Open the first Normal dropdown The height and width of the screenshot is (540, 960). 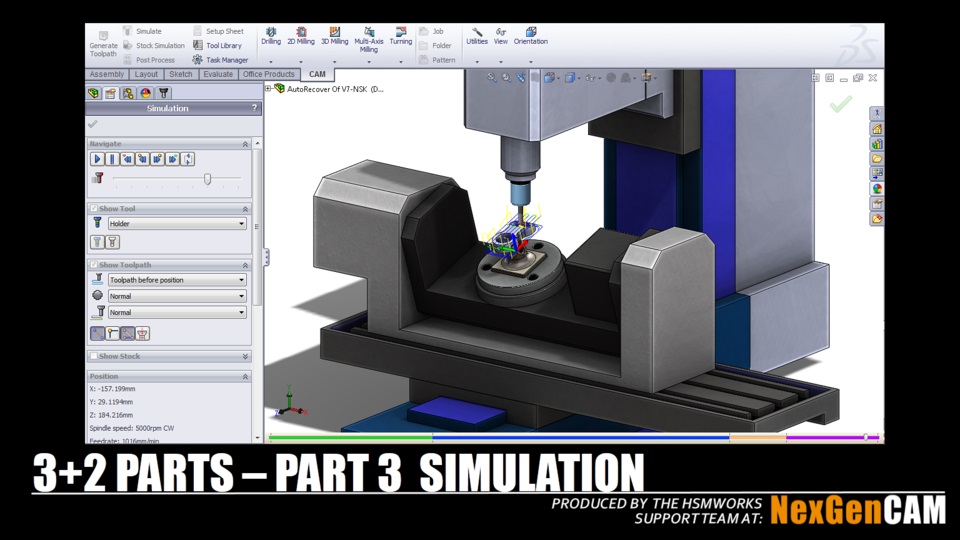(178, 296)
